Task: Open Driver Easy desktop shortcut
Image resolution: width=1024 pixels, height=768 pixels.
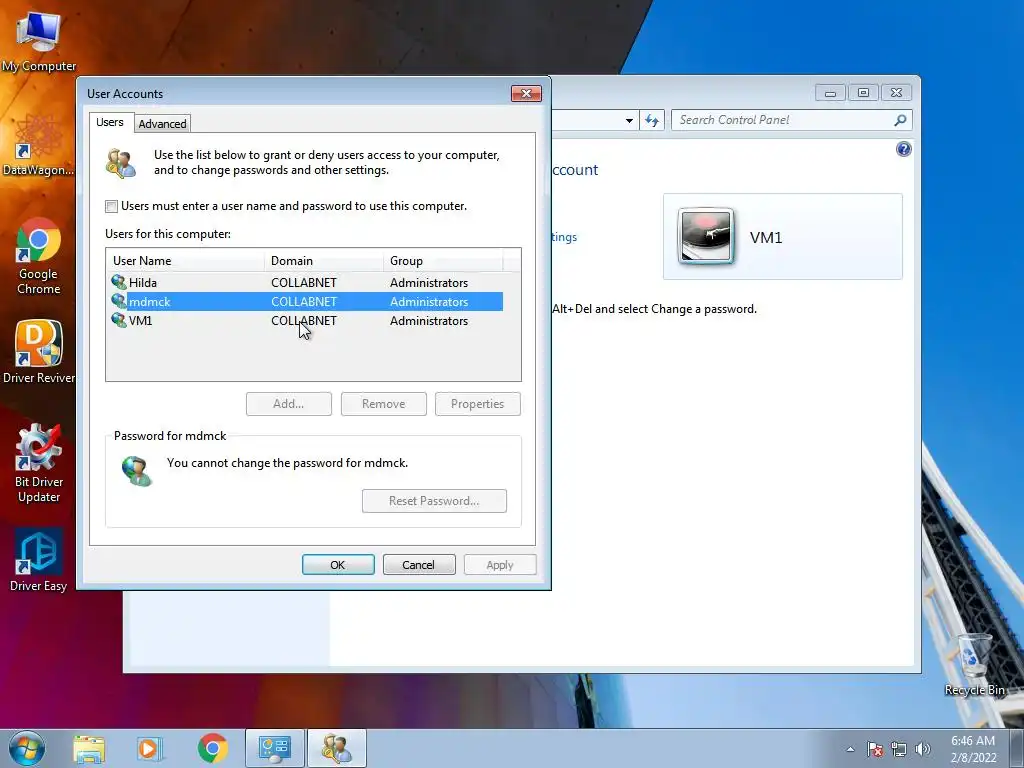Action: pyautogui.click(x=38, y=560)
